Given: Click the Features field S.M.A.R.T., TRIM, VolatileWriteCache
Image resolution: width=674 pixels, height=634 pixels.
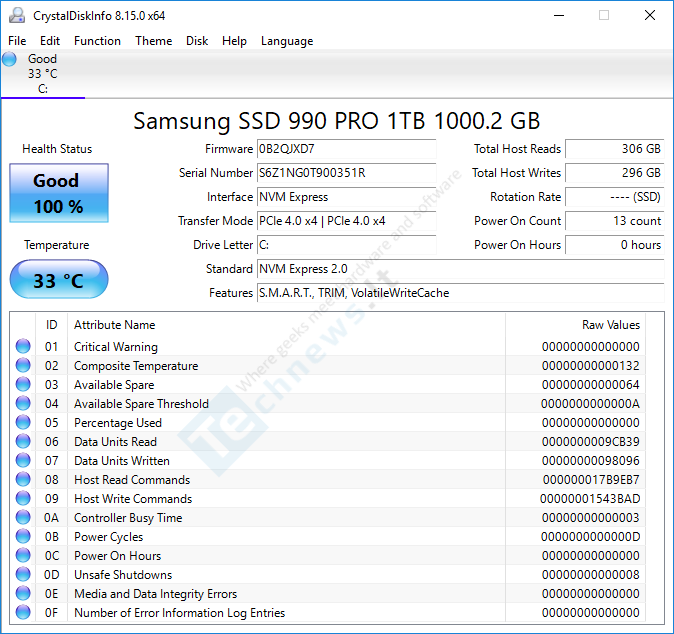Looking at the screenshot, I should click(461, 293).
